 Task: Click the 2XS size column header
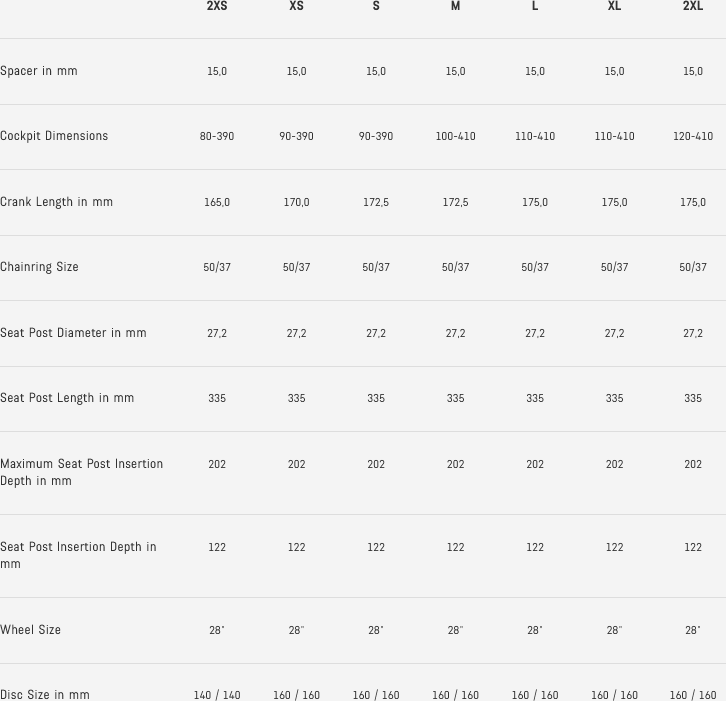(x=217, y=6)
